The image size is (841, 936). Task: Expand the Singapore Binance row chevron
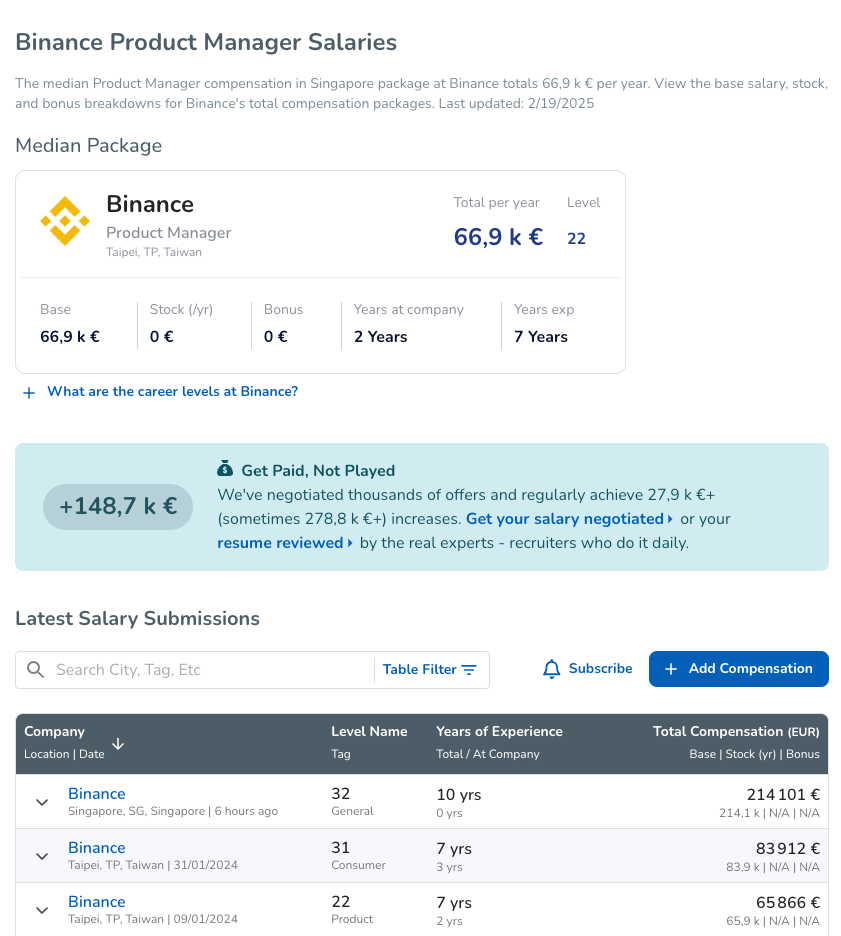tap(42, 802)
